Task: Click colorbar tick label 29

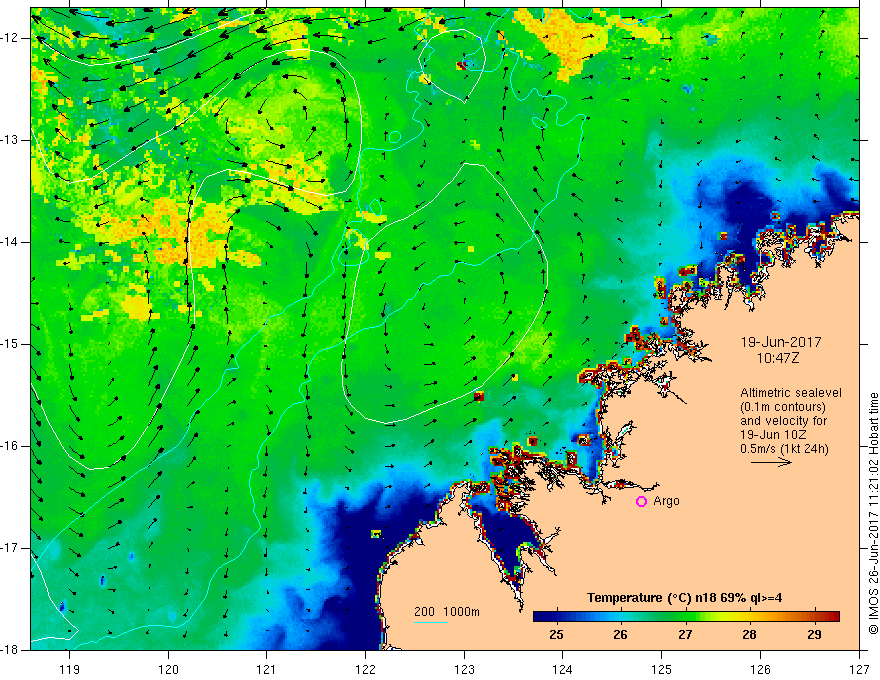Action: click(814, 635)
